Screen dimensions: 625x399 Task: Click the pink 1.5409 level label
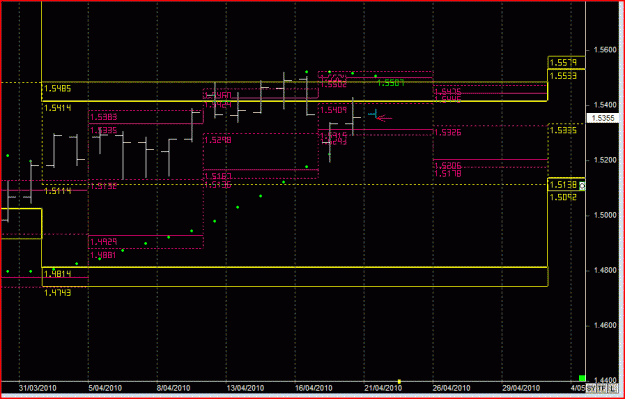tap(333, 110)
